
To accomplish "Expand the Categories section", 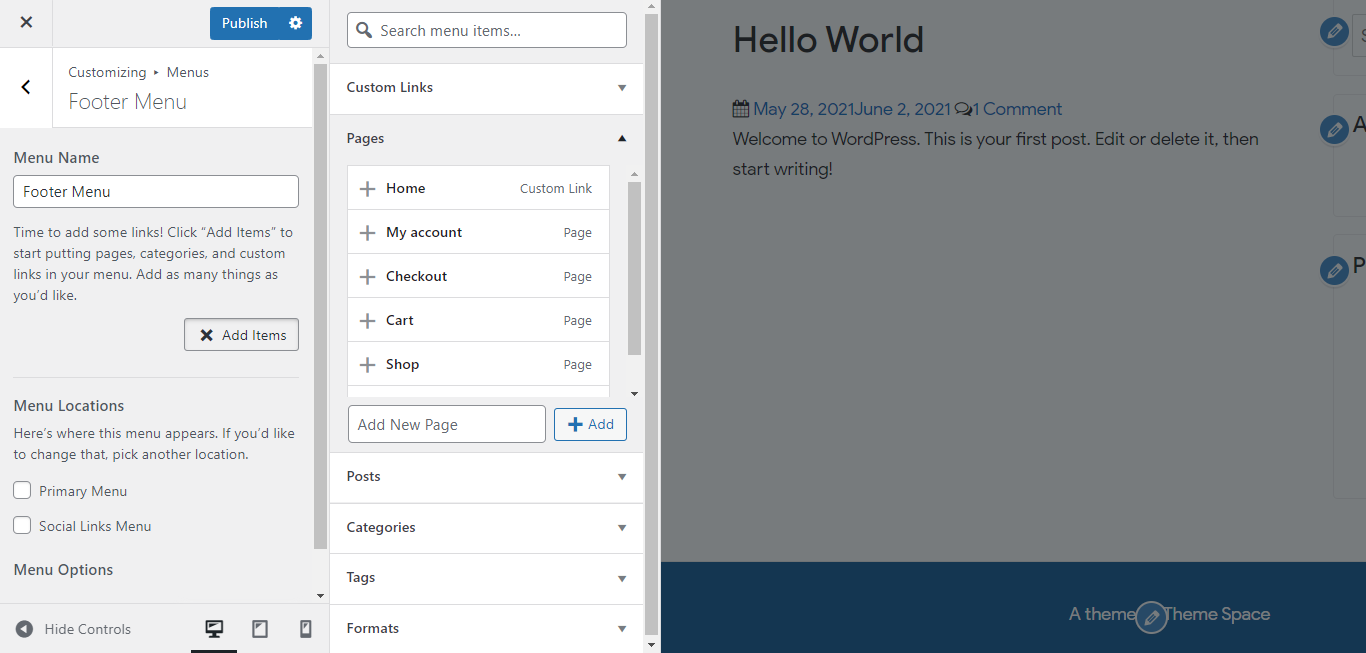I will point(486,528).
